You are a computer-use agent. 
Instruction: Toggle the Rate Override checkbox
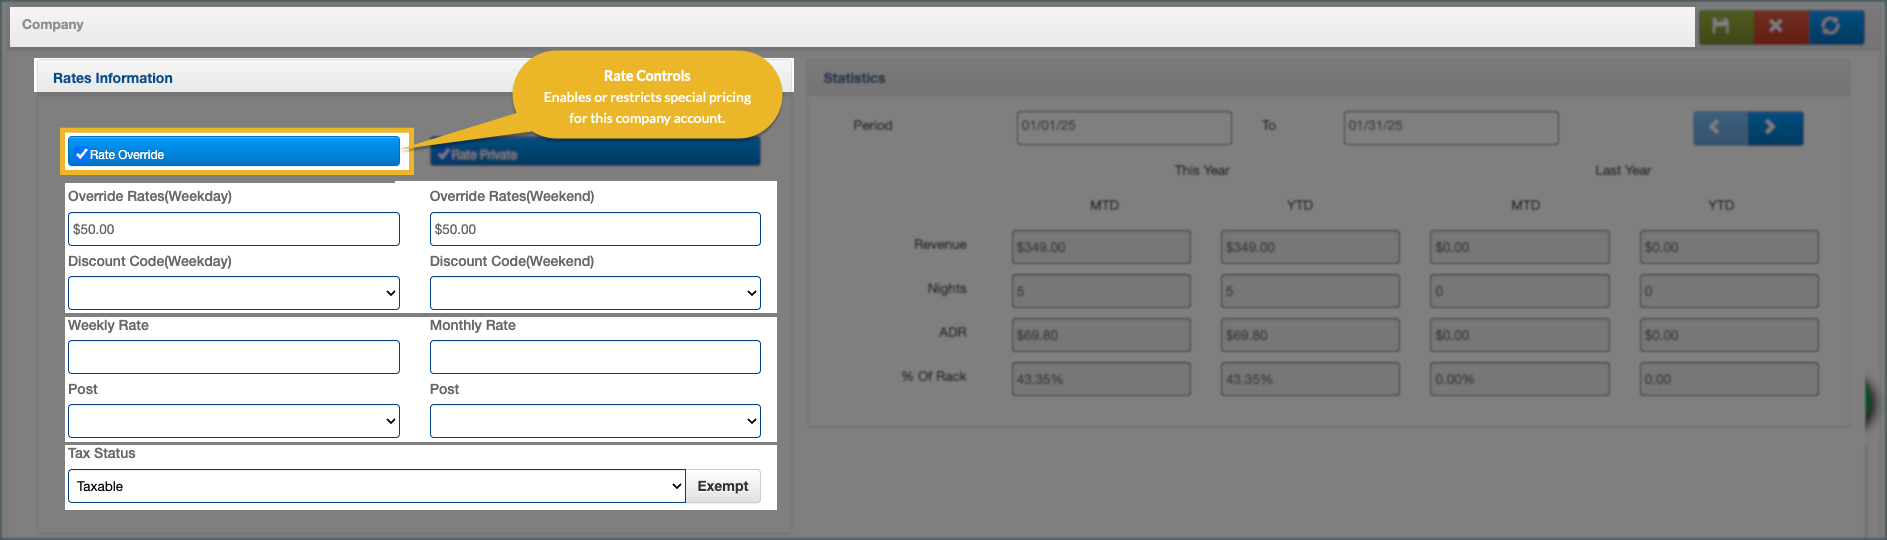pos(233,154)
